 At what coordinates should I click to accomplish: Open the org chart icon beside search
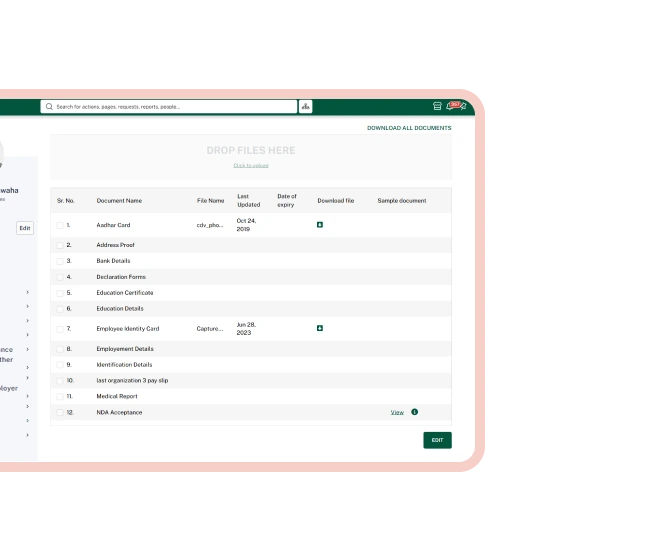[305, 106]
